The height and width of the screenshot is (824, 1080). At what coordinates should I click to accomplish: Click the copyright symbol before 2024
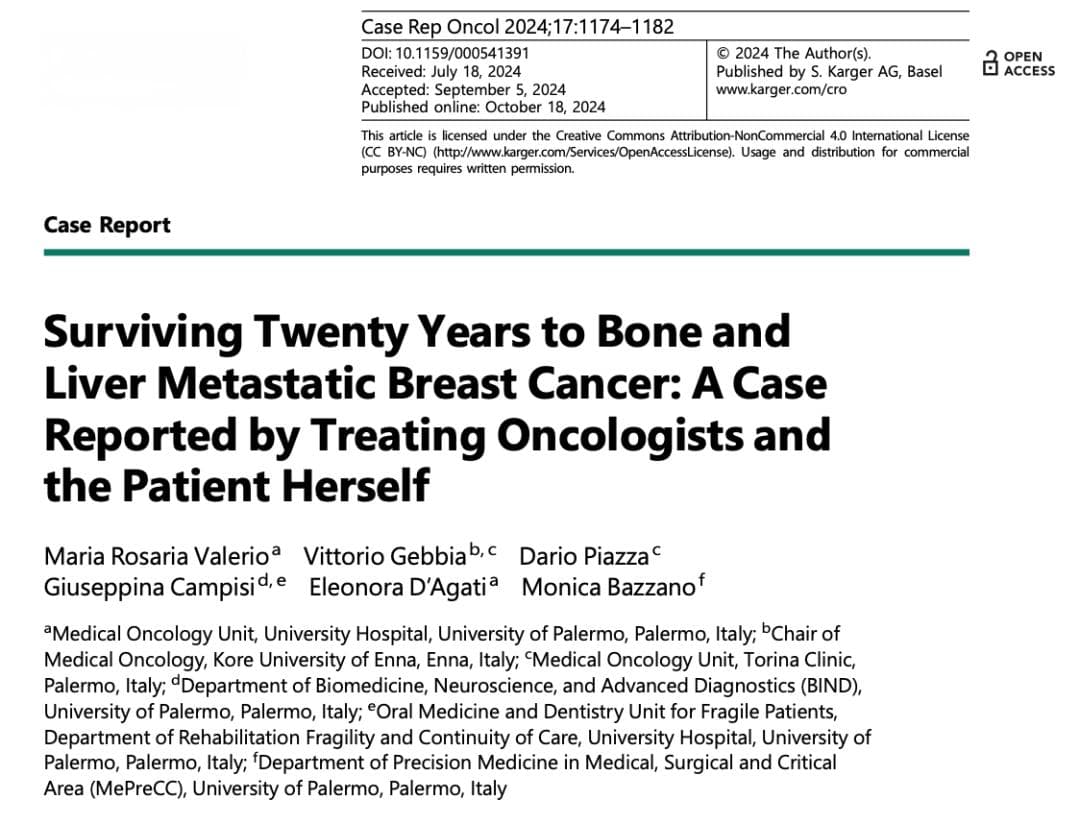tap(723, 54)
